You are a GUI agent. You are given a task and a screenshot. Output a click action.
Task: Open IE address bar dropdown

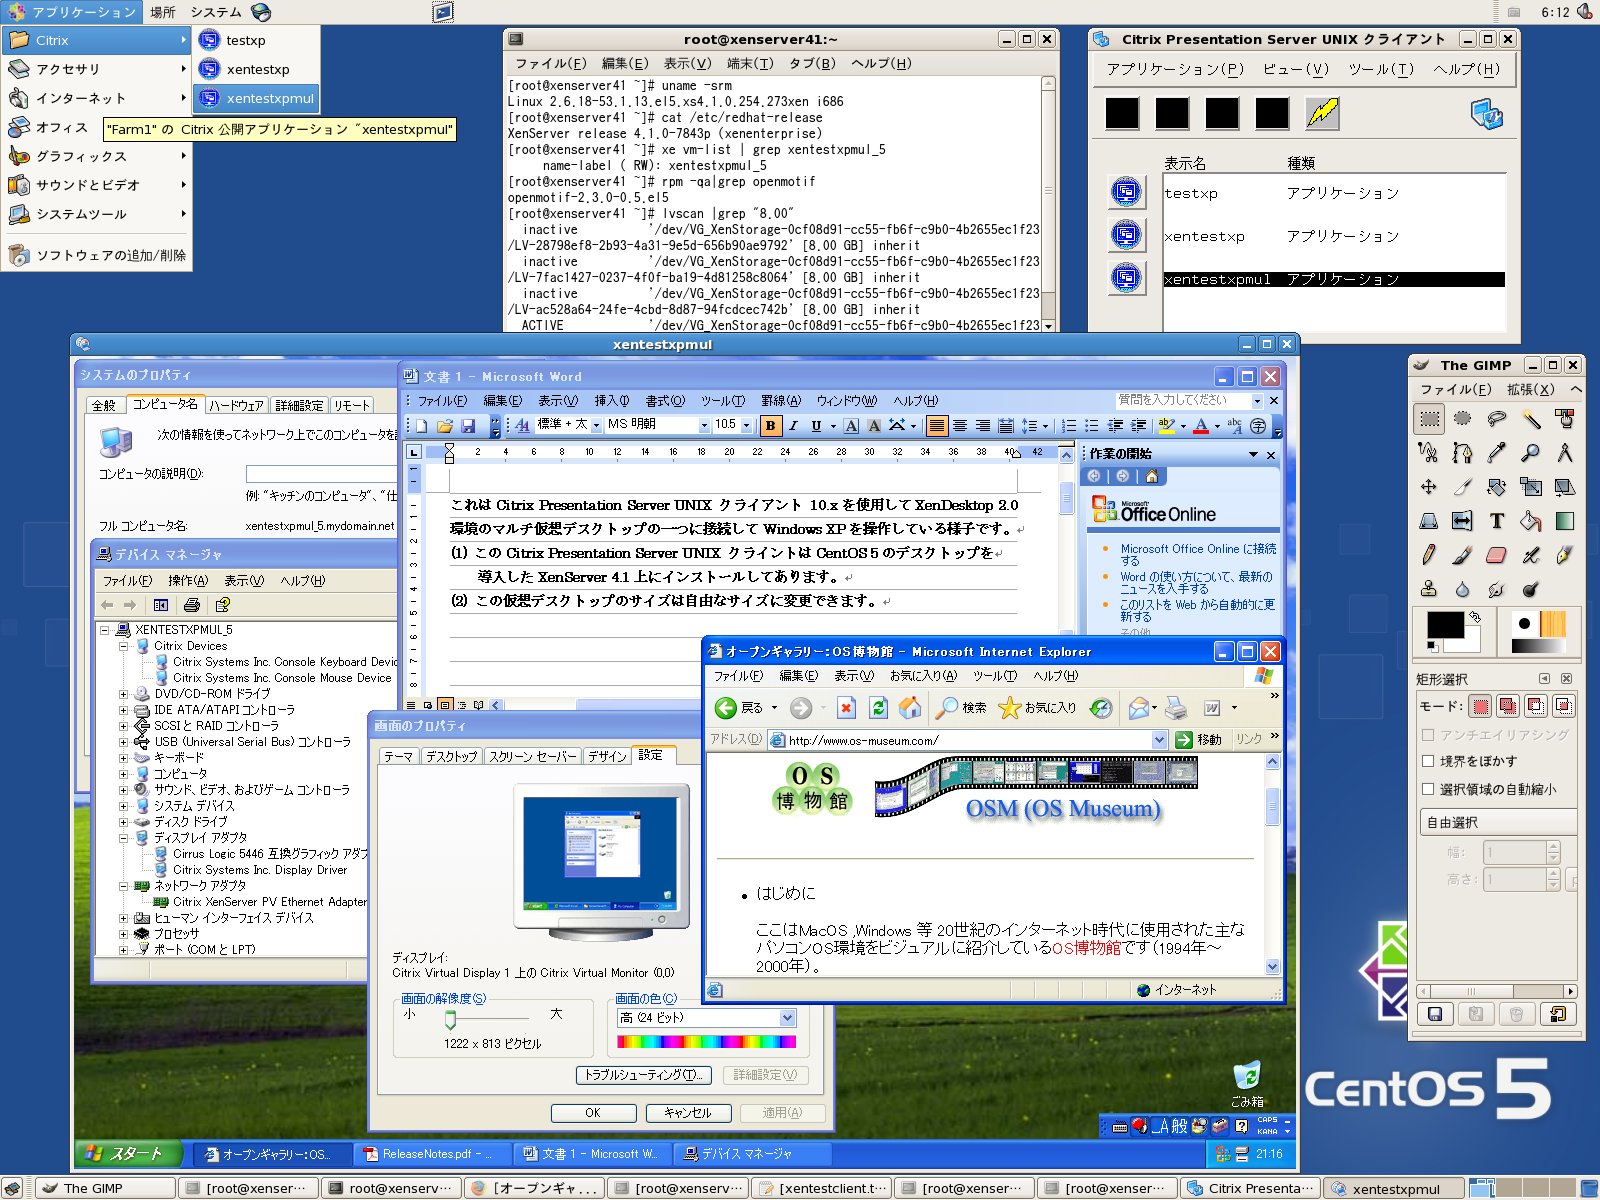(x=1159, y=740)
